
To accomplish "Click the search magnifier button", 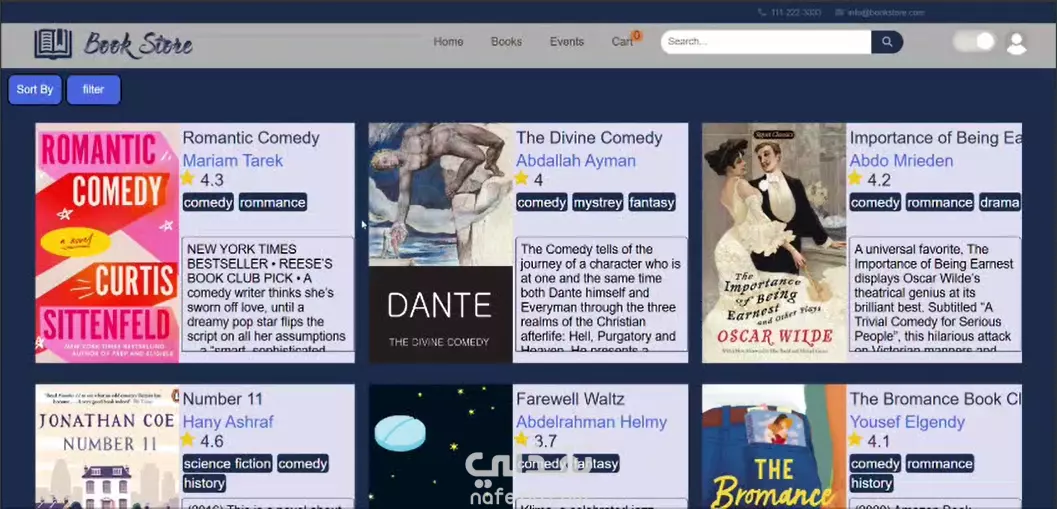I will tap(887, 42).
